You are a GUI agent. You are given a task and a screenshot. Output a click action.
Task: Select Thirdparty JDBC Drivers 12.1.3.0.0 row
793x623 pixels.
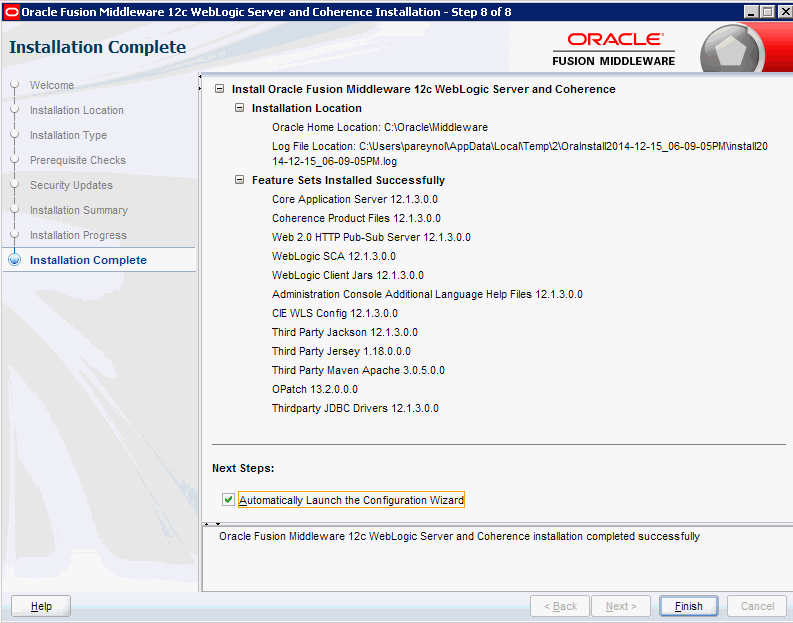pos(355,408)
